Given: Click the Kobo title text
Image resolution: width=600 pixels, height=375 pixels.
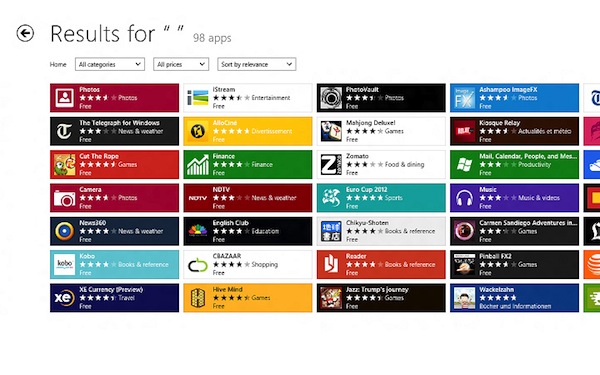Looking at the screenshot, I should tap(87, 256).
